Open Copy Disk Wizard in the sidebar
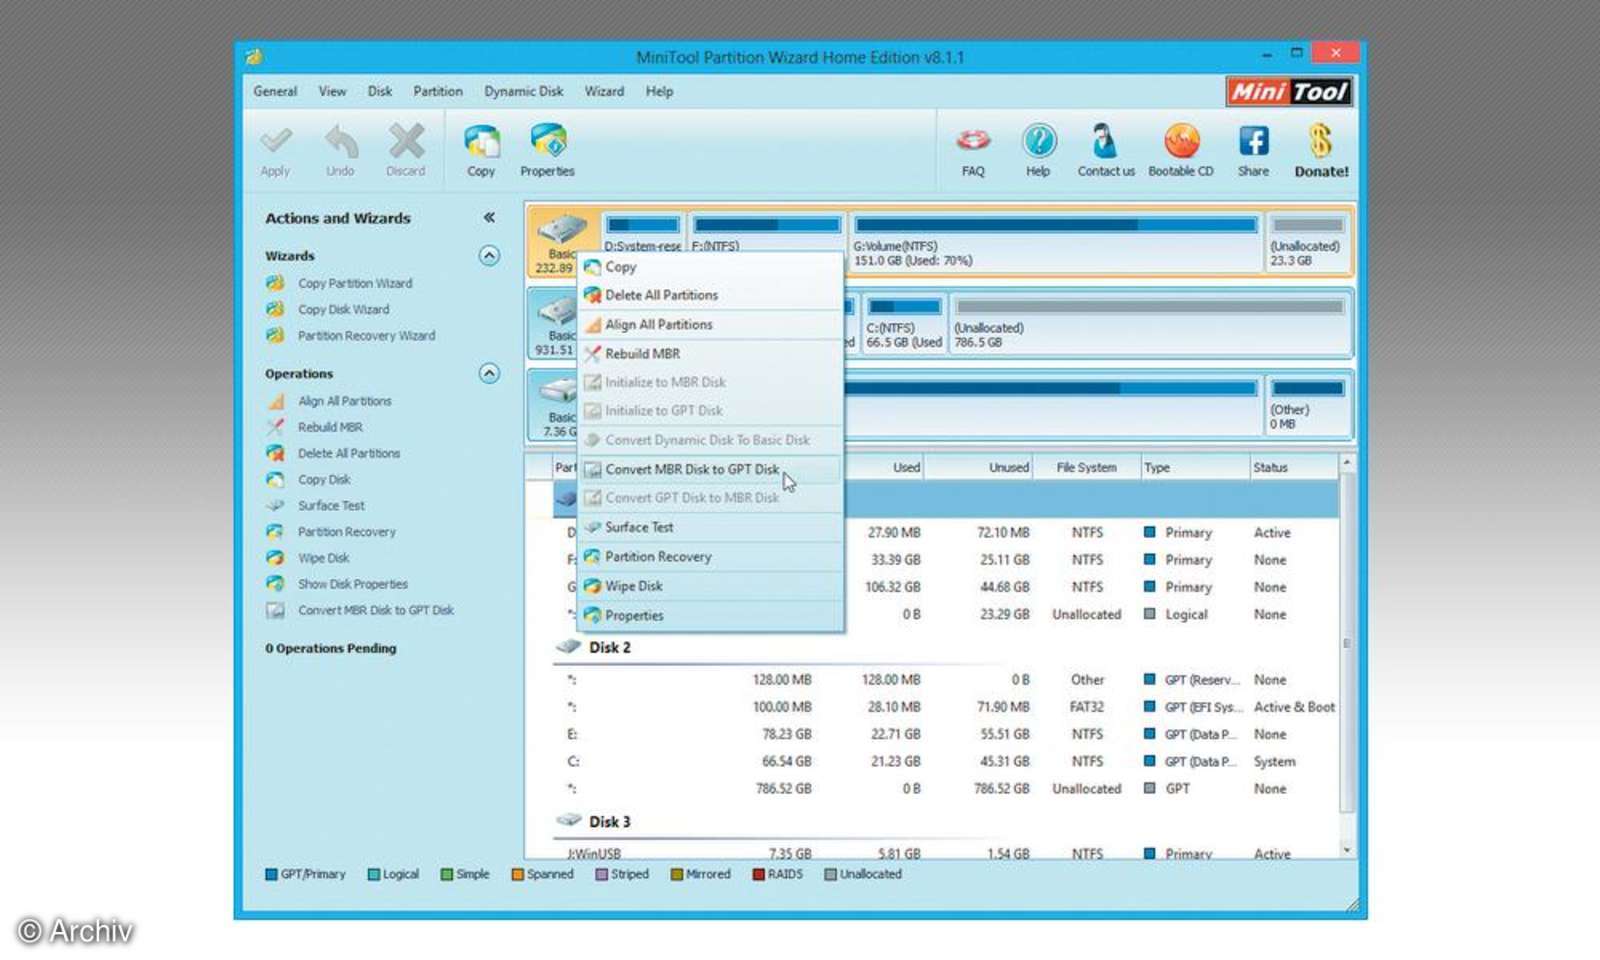This screenshot has height=960, width=1600. [344, 309]
